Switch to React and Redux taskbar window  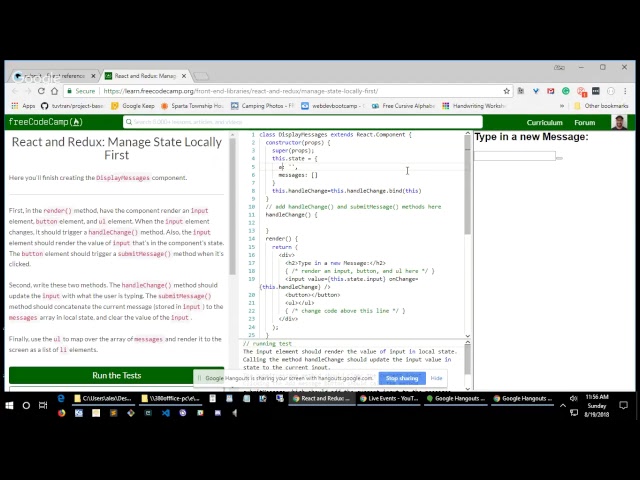(321, 398)
